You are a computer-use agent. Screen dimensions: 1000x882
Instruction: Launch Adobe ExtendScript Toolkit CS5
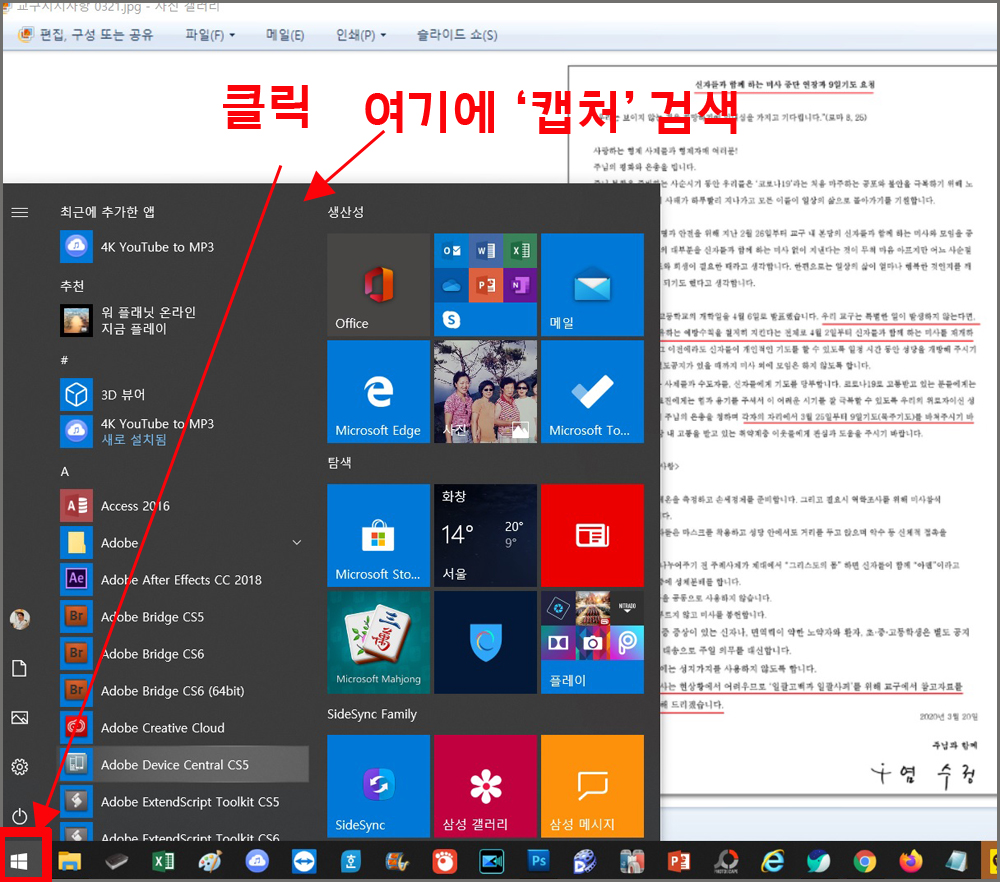pyautogui.click(x=182, y=802)
